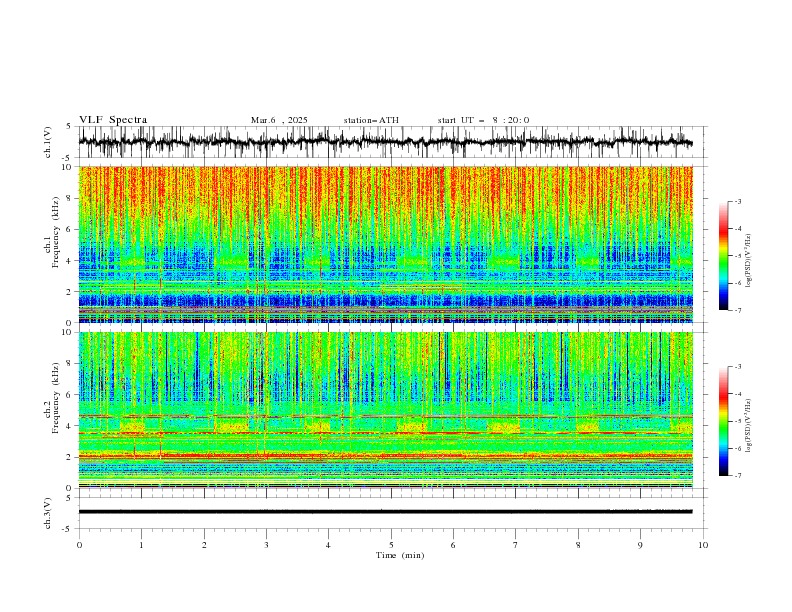Click the 'ch.1(V)' waveform axis label
Viewport: 792px width, 612px height.
[x=48, y=142]
